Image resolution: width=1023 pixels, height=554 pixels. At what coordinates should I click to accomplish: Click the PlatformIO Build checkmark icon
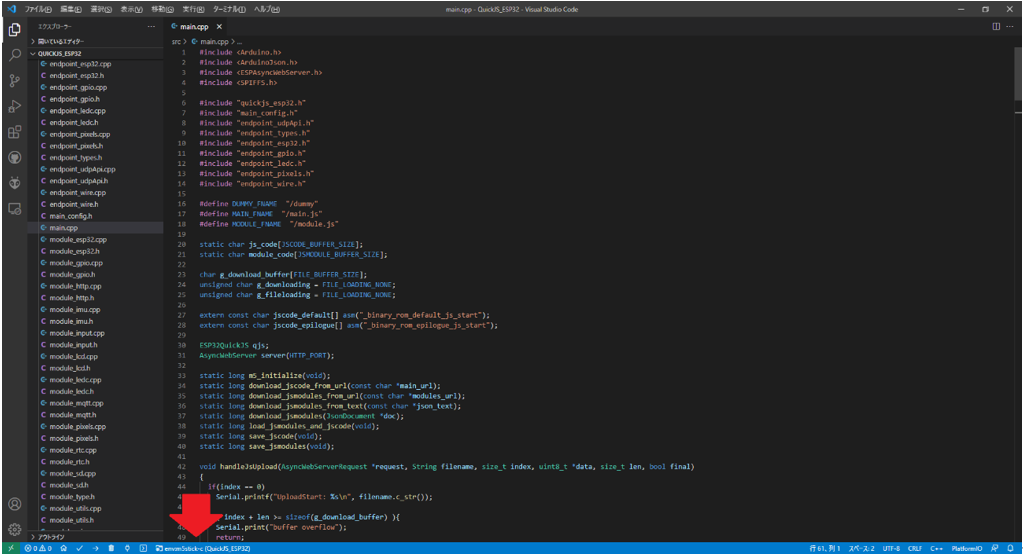coord(80,548)
